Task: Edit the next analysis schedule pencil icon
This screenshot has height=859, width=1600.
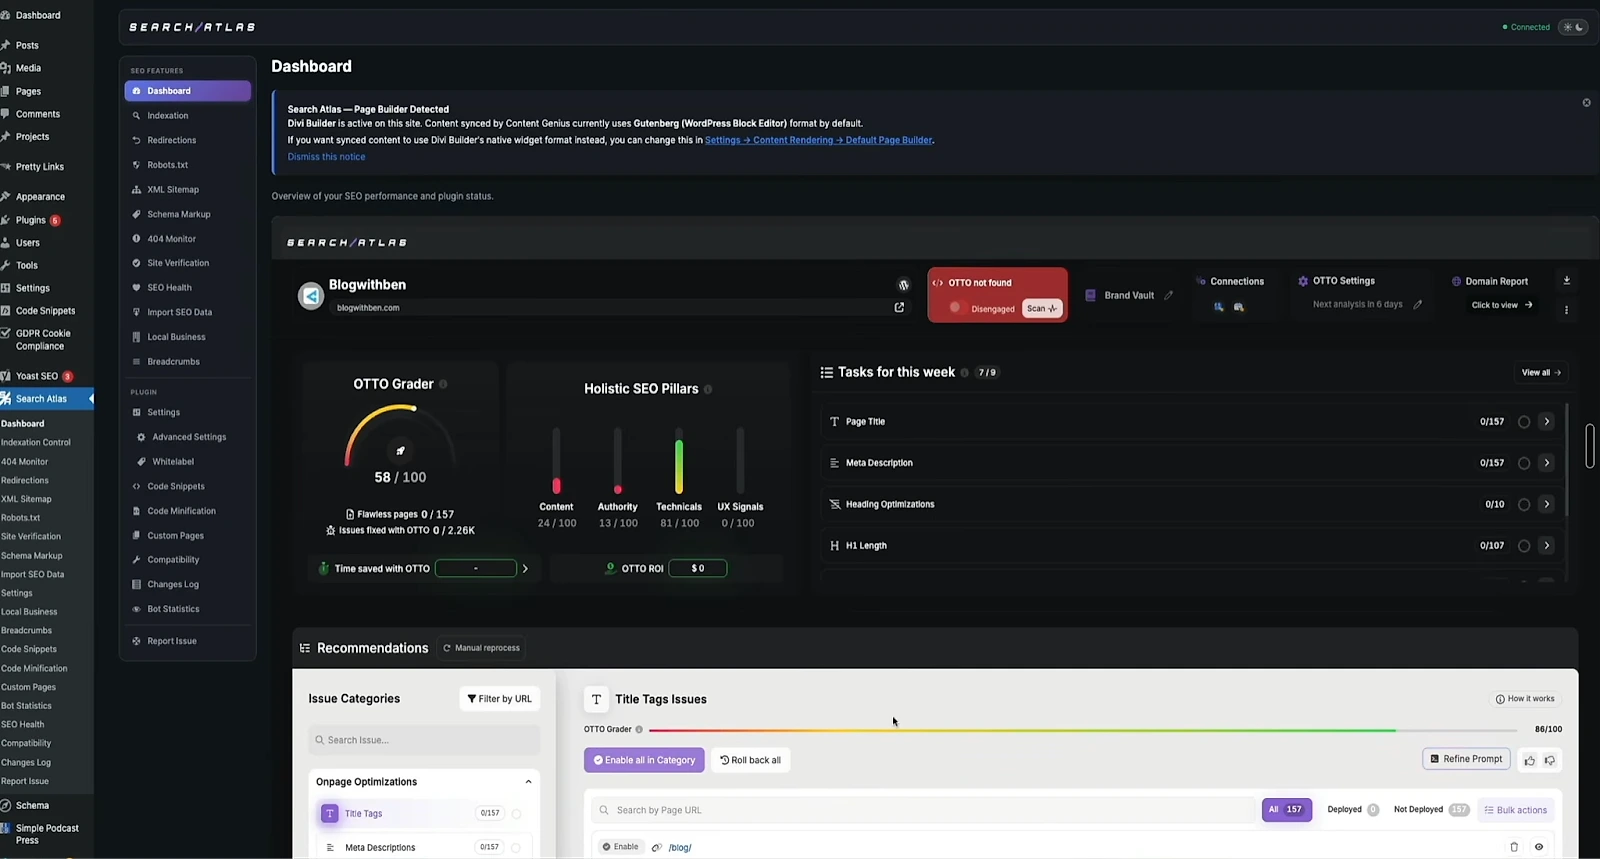Action: (x=1417, y=304)
